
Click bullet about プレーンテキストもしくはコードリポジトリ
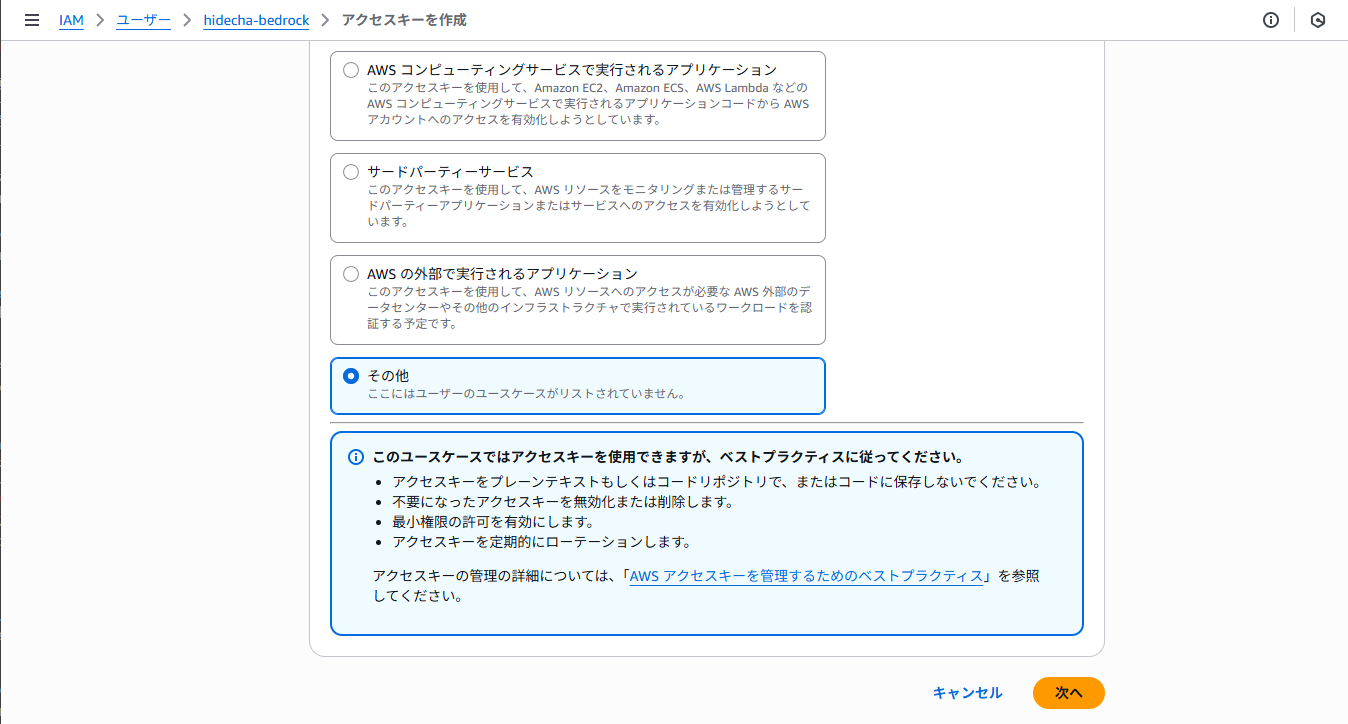(717, 482)
